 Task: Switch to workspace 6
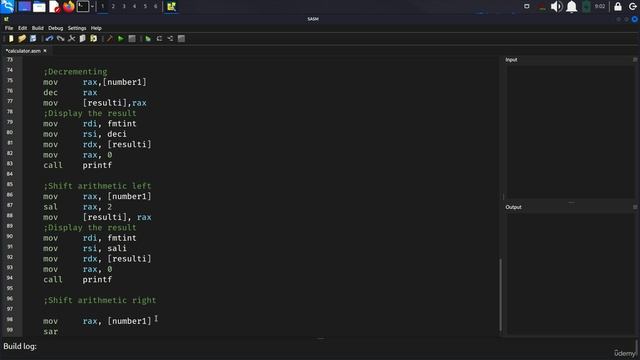(156, 7)
